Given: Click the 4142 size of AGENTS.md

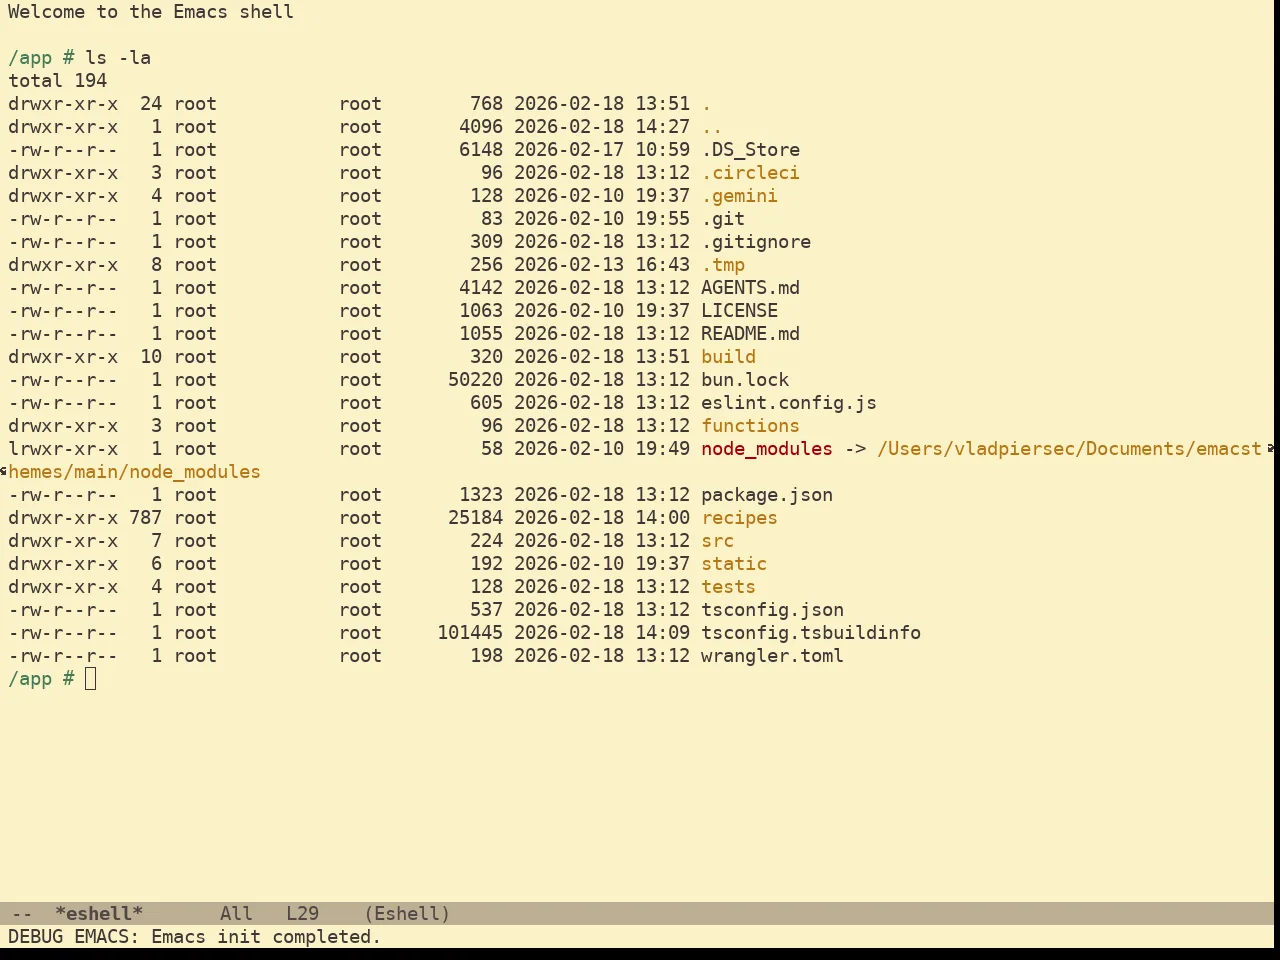Looking at the screenshot, I should click(x=481, y=288).
